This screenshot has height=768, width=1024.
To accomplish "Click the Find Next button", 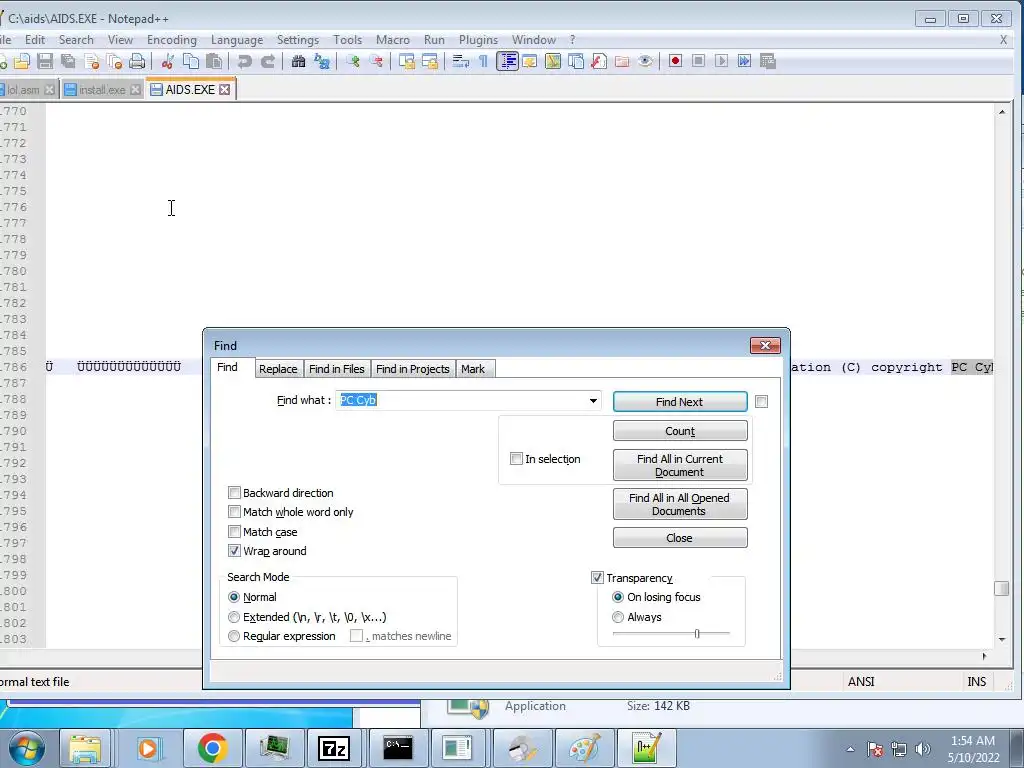I will [x=680, y=402].
